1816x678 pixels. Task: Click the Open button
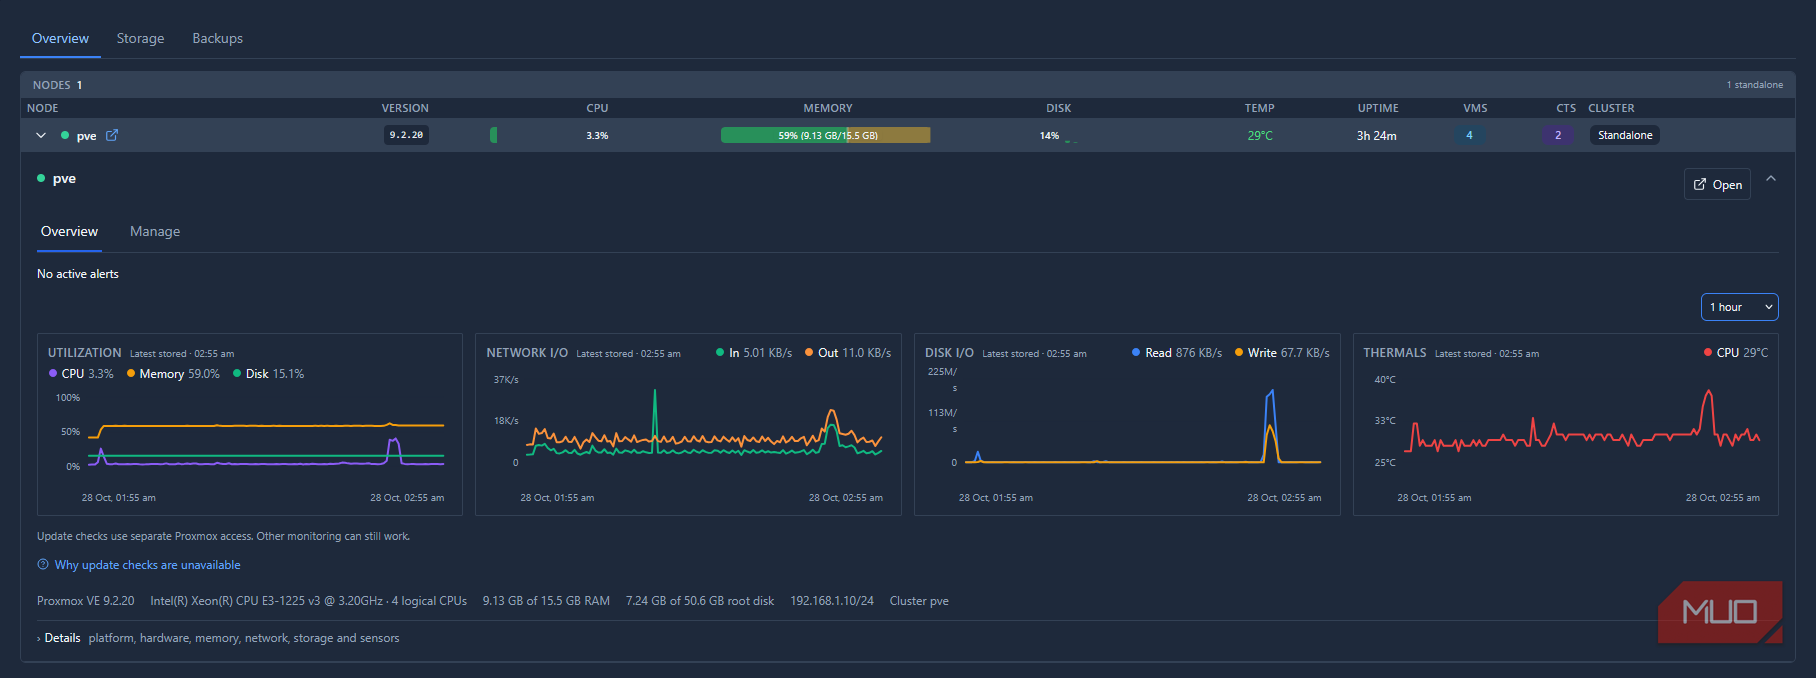pos(1717,185)
